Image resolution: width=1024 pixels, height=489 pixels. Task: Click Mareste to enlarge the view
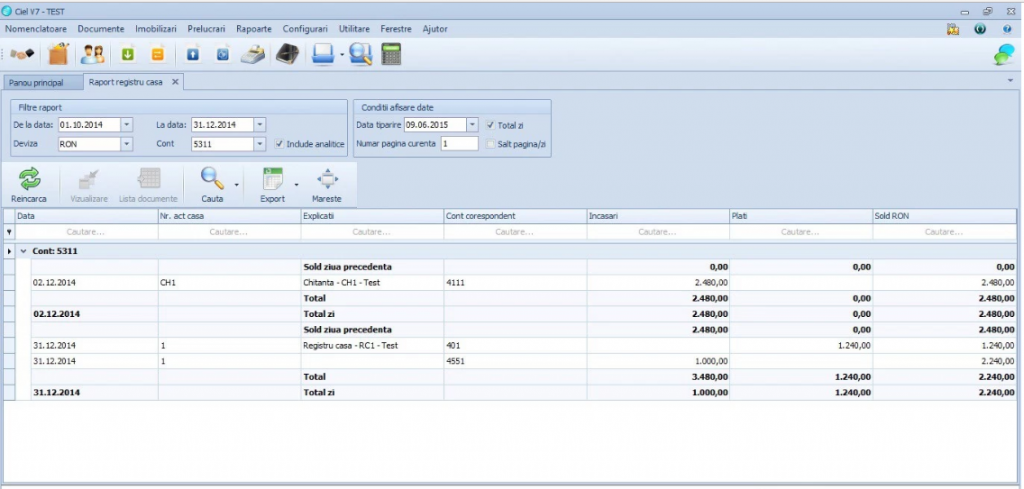pyautogui.click(x=327, y=185)
